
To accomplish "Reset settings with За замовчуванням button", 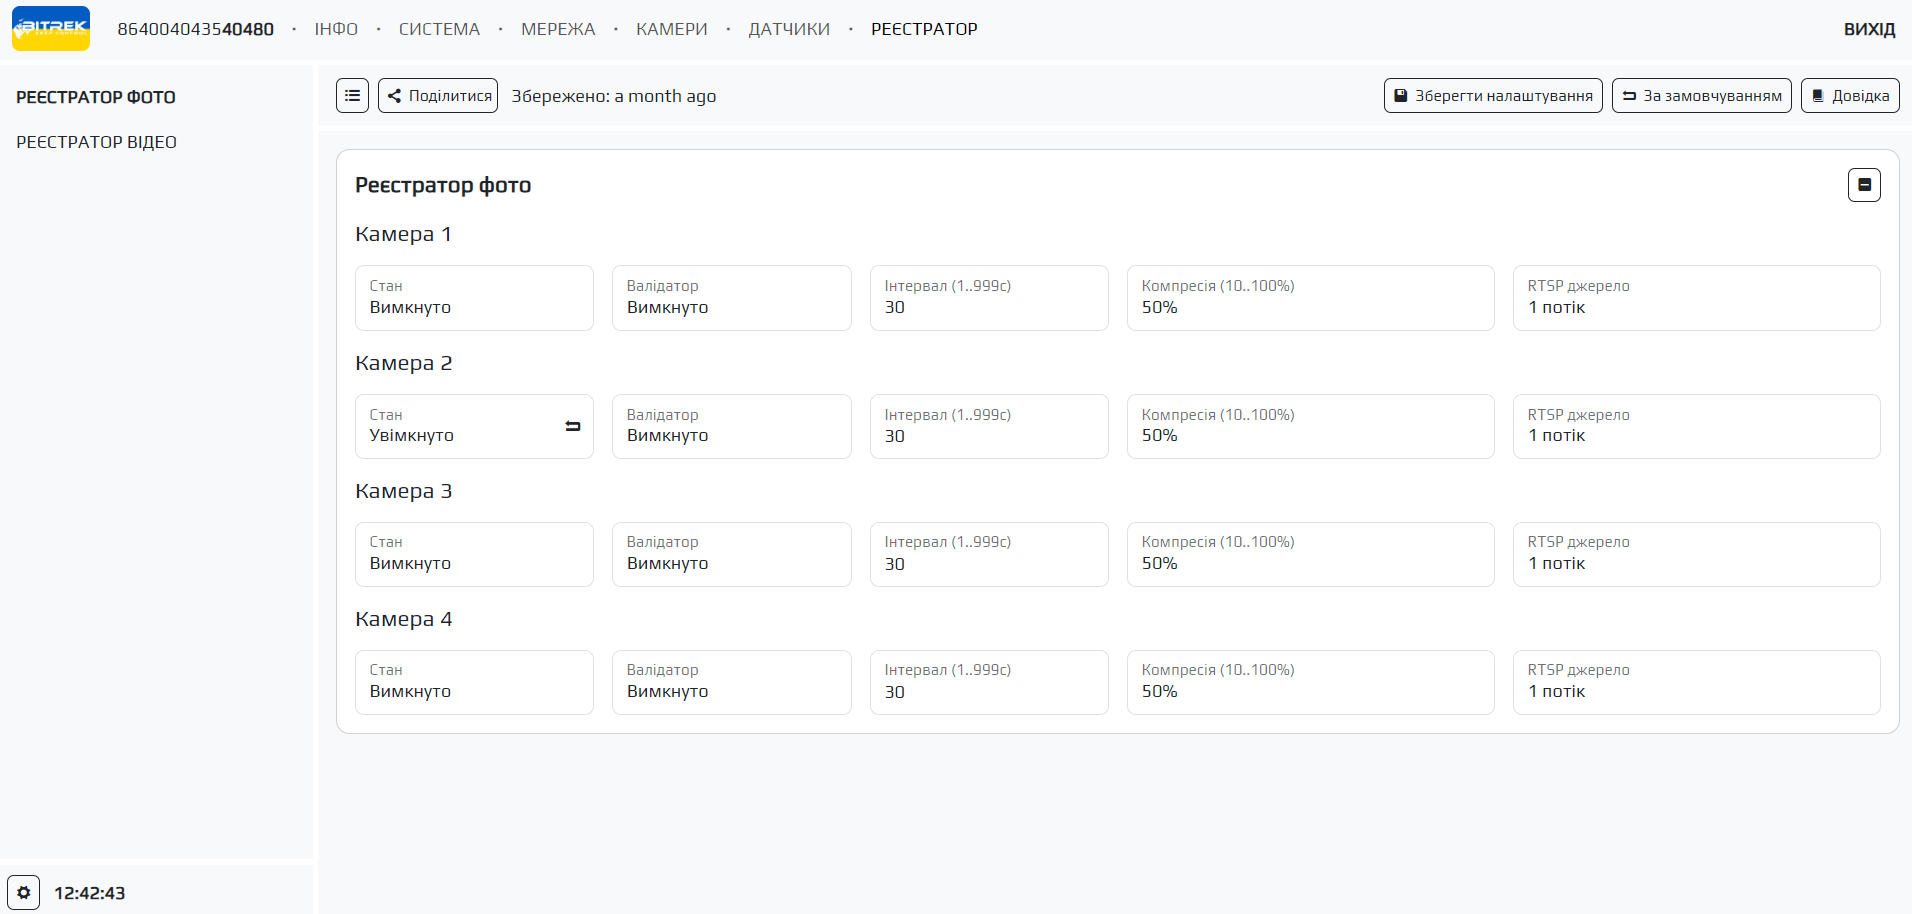I will pos(1701,96).
